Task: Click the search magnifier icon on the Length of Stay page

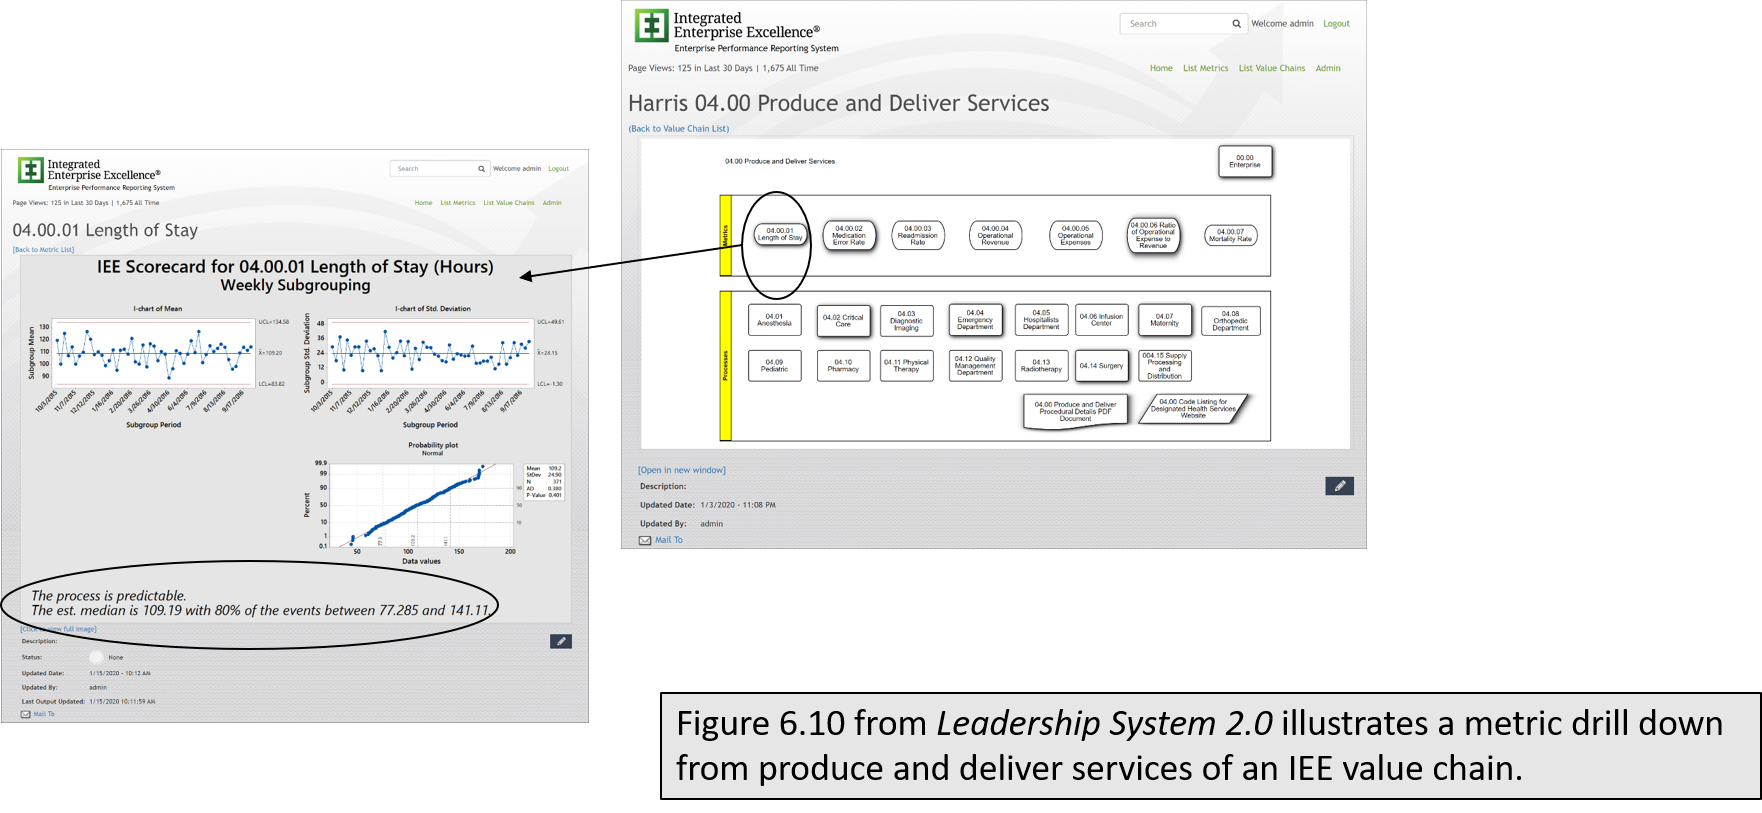Action: point(481,169)
